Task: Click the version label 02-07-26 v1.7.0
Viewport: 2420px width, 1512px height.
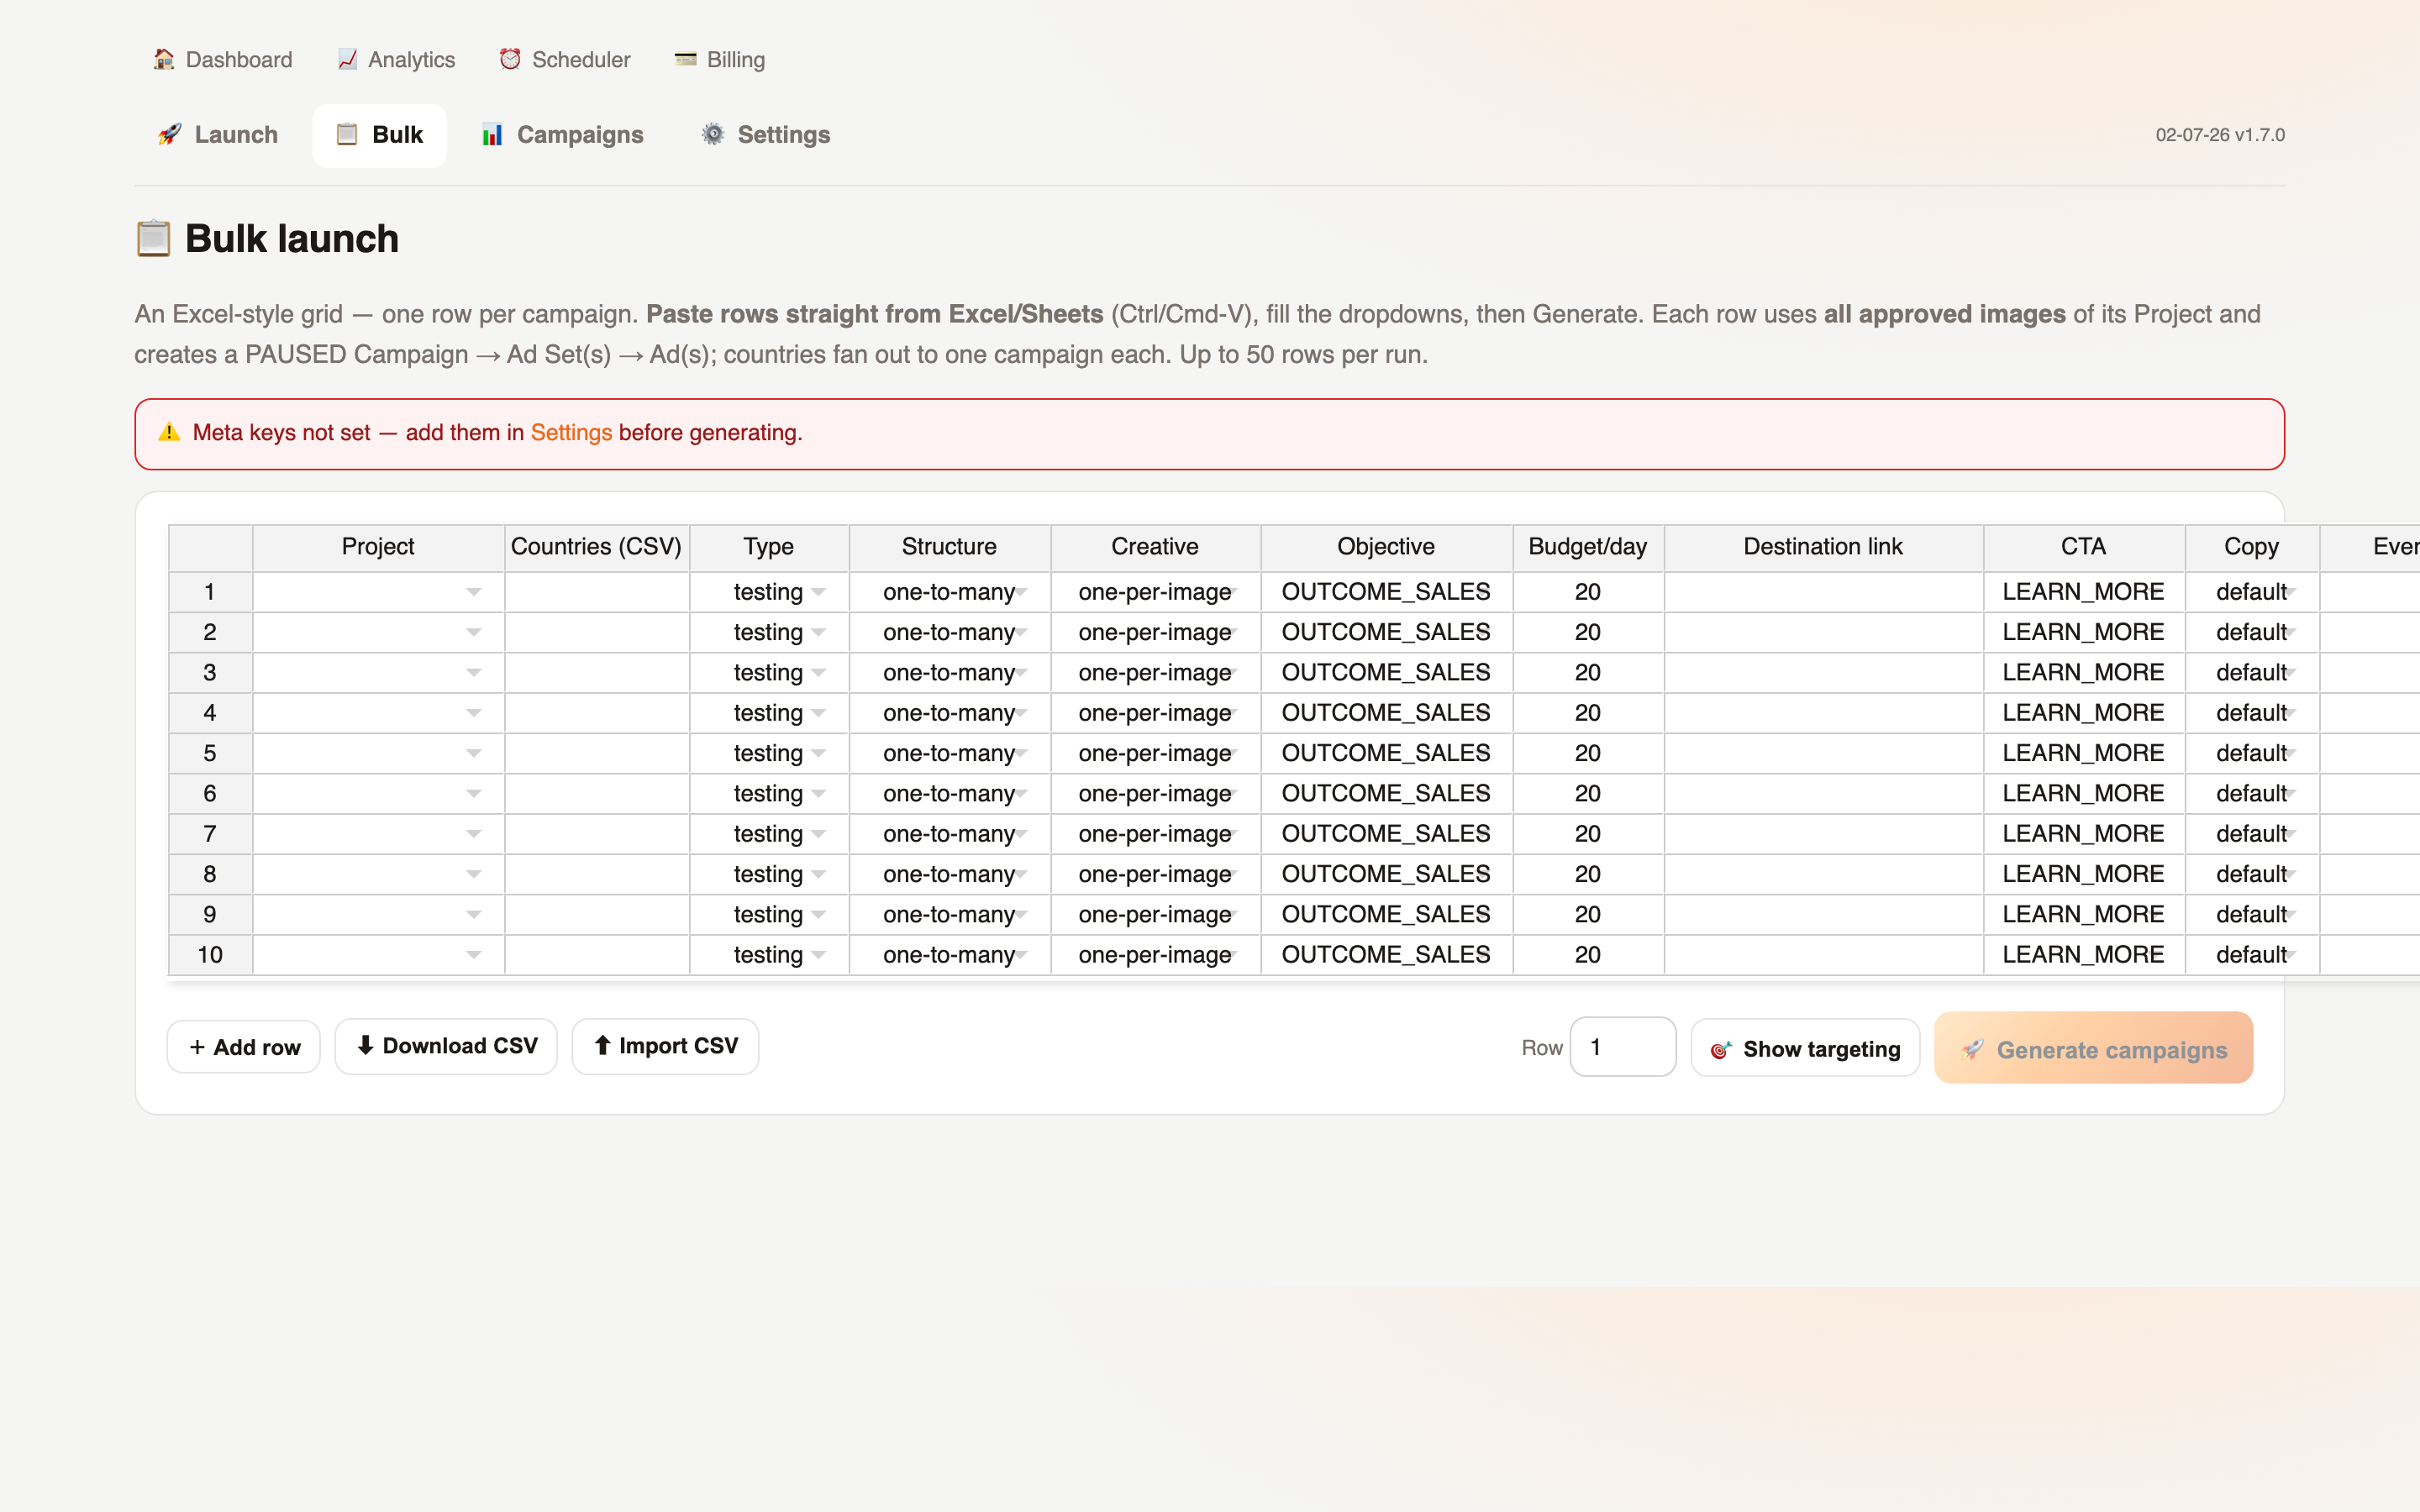Action: [2220, 134]
